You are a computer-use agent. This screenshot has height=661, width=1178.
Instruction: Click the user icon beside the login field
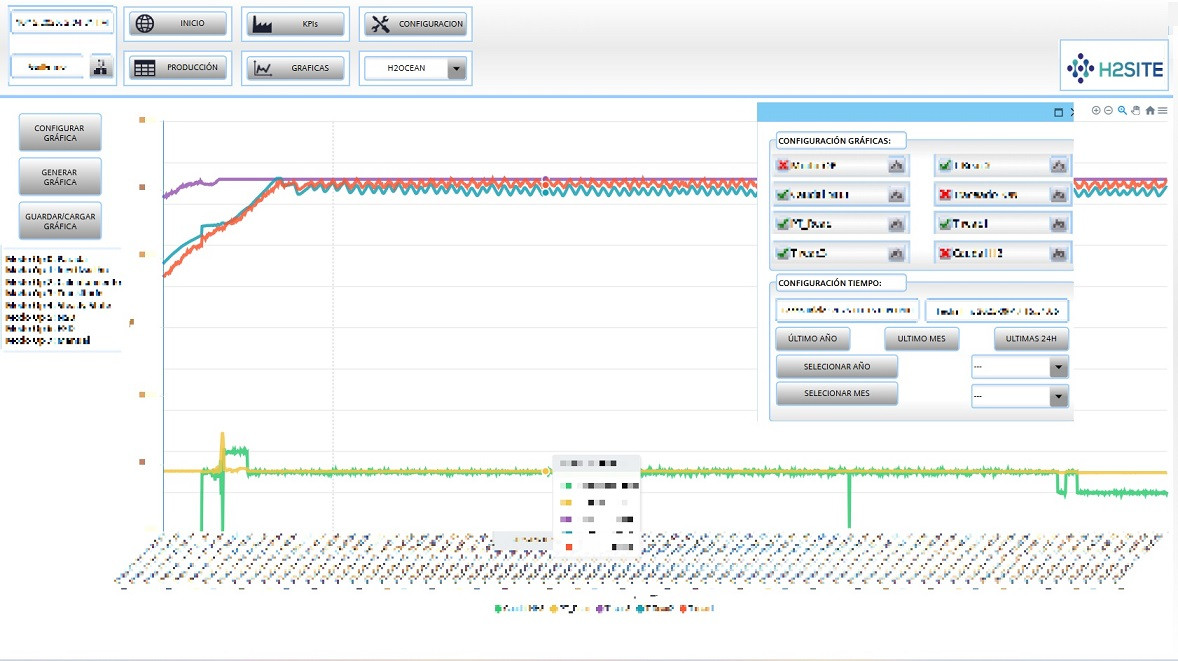(x=102, y=67)
